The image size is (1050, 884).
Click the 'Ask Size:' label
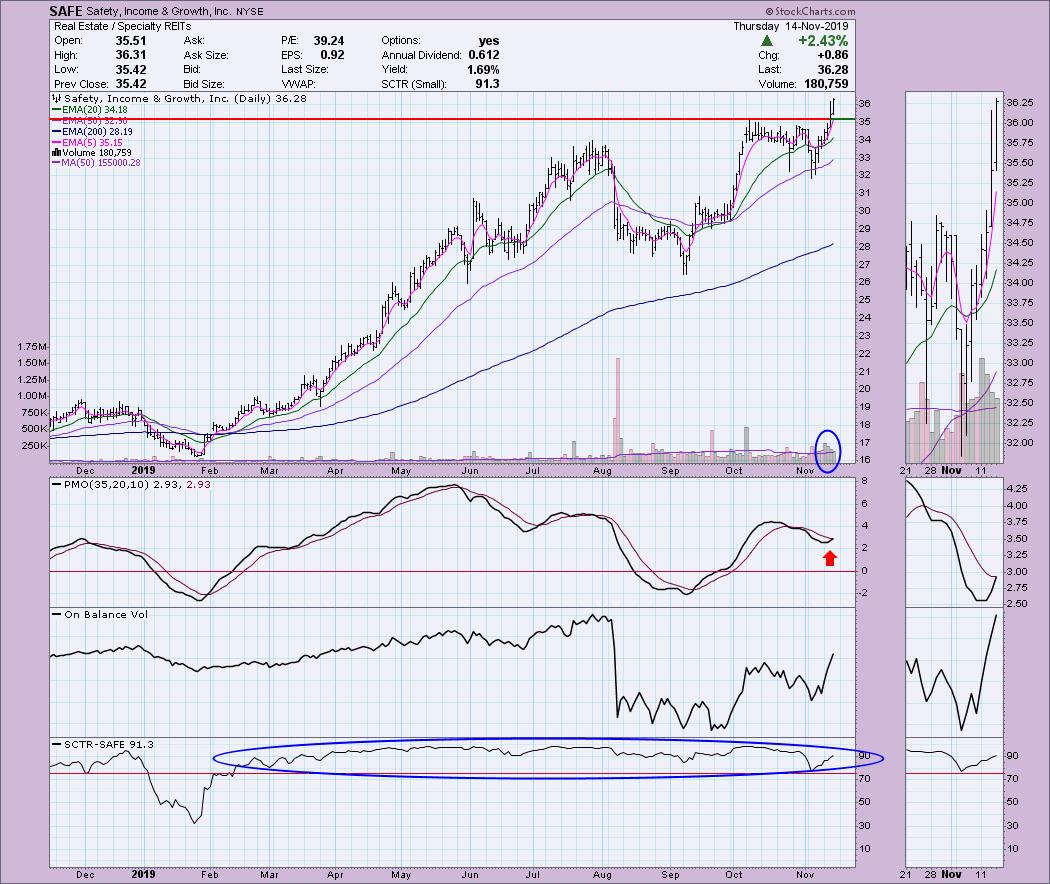pyautogui.click(x=206, y=55)
